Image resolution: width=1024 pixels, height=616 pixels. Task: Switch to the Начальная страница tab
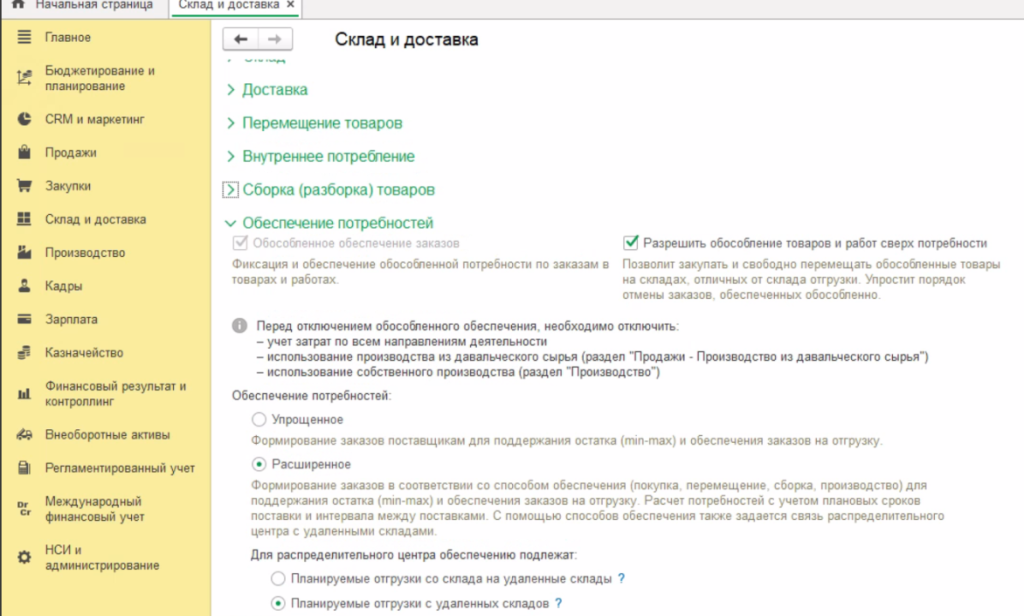93,6
